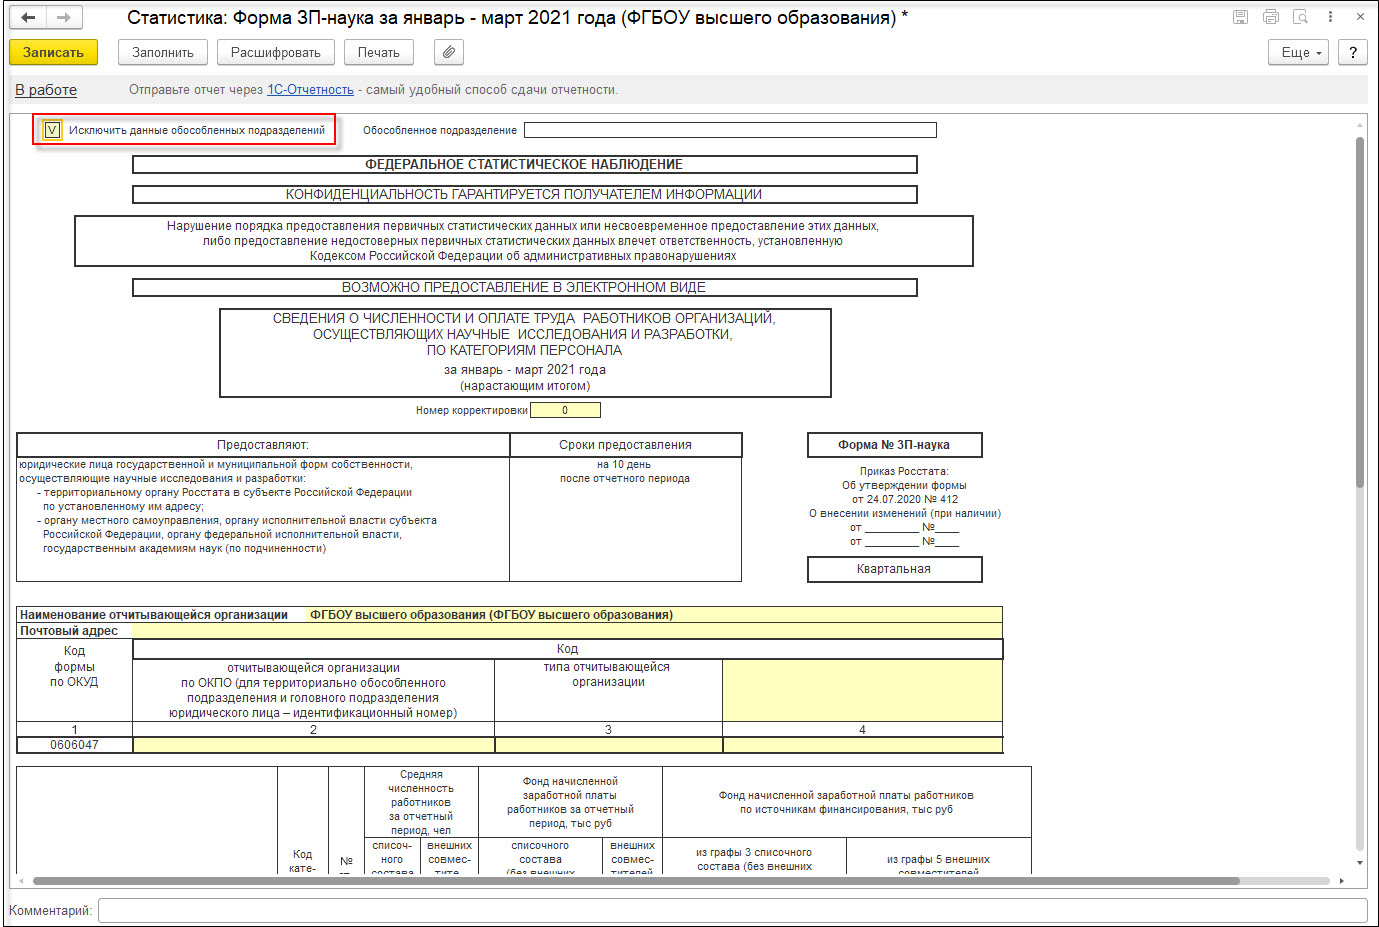Viewport: 1379px width, 927px height.
Task: Go back with the left arrow
Action: [x=28, y=18]
